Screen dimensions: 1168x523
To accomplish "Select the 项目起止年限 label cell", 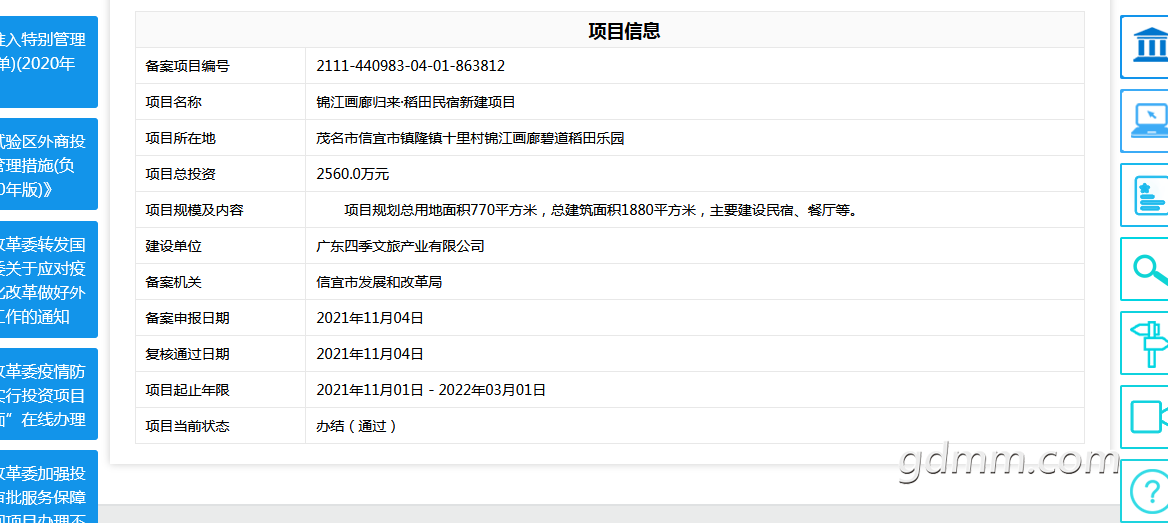I will pyautogui.click(x=220, y=390).
